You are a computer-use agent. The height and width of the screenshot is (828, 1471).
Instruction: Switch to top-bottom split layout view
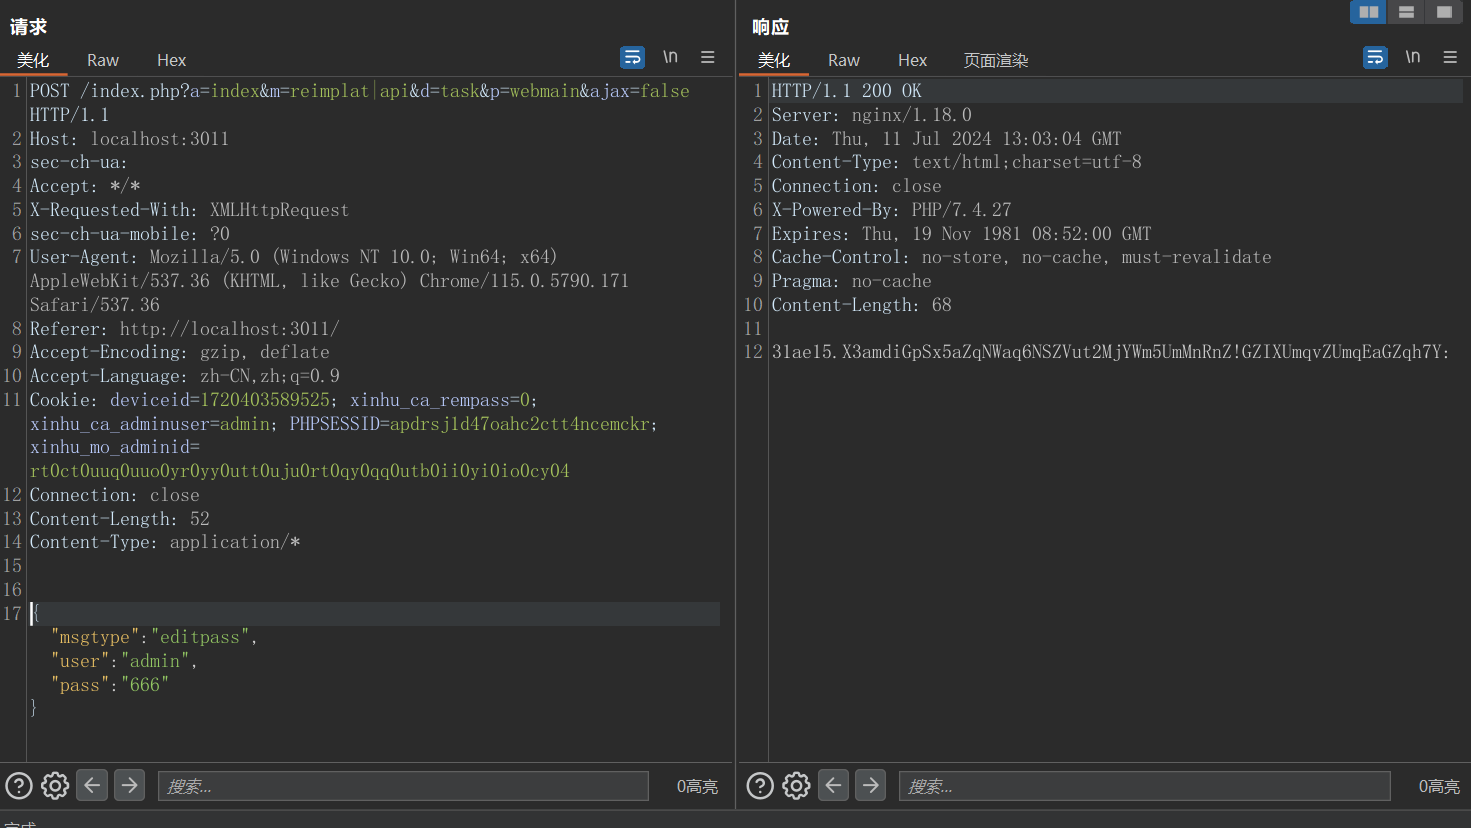pyautogui.click(x=1406, y=12)
